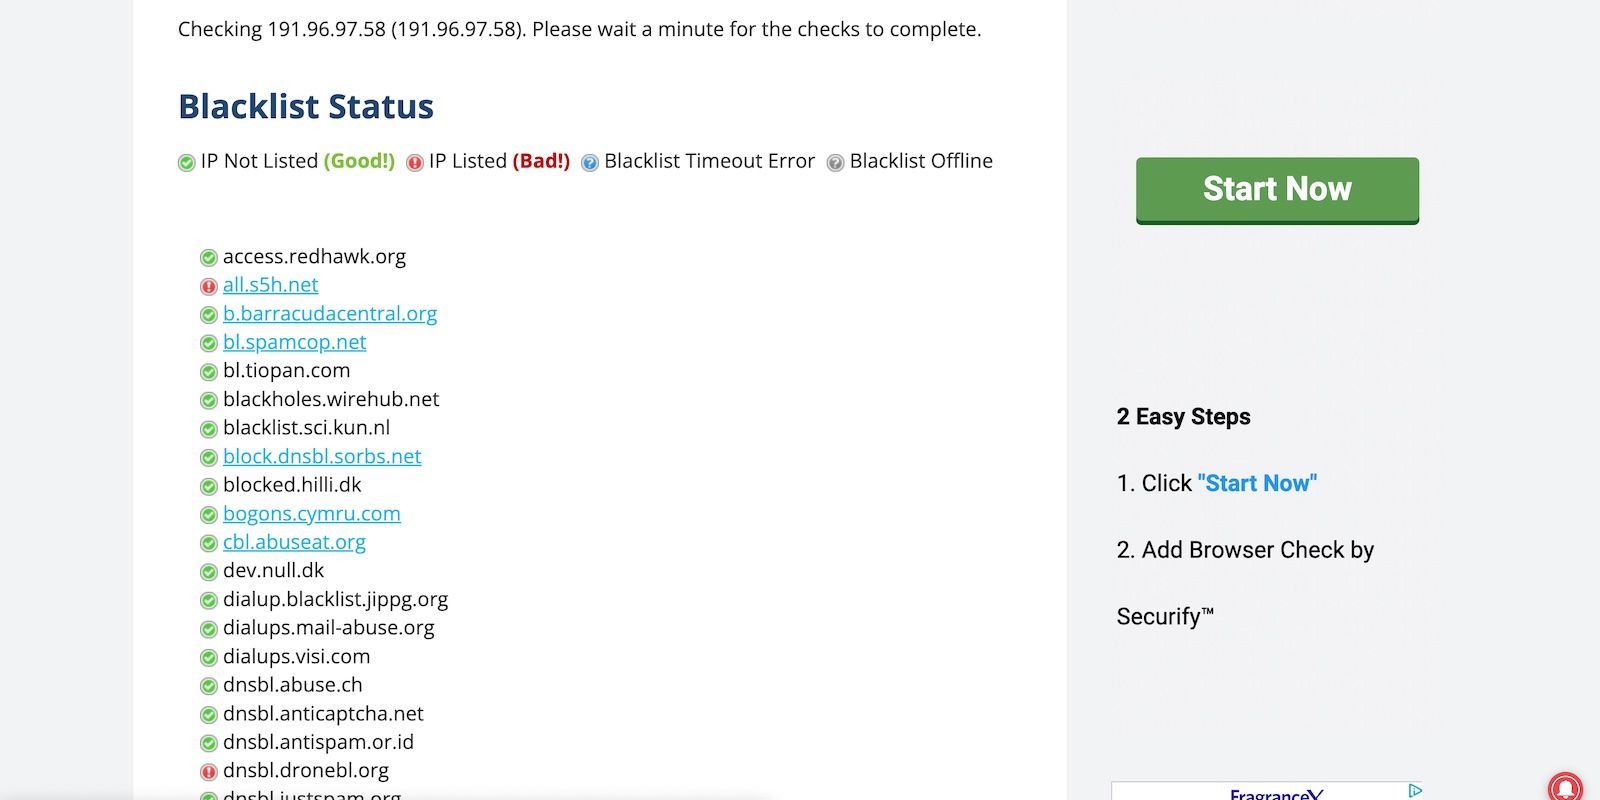Click green status icon beside dev.null.dk
1600x800 pixels.
(208, 572)
